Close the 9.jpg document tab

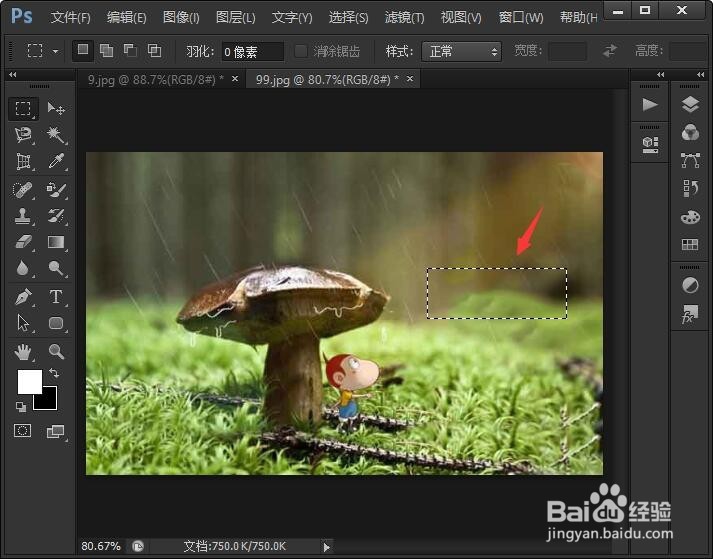pos(235,79)
